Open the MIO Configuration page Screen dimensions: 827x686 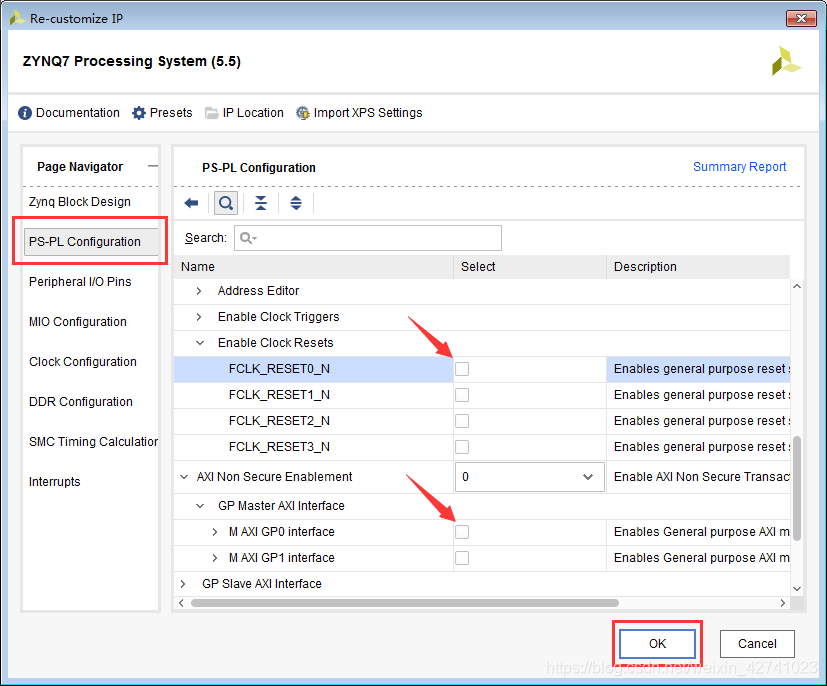(x=78, y=322)
